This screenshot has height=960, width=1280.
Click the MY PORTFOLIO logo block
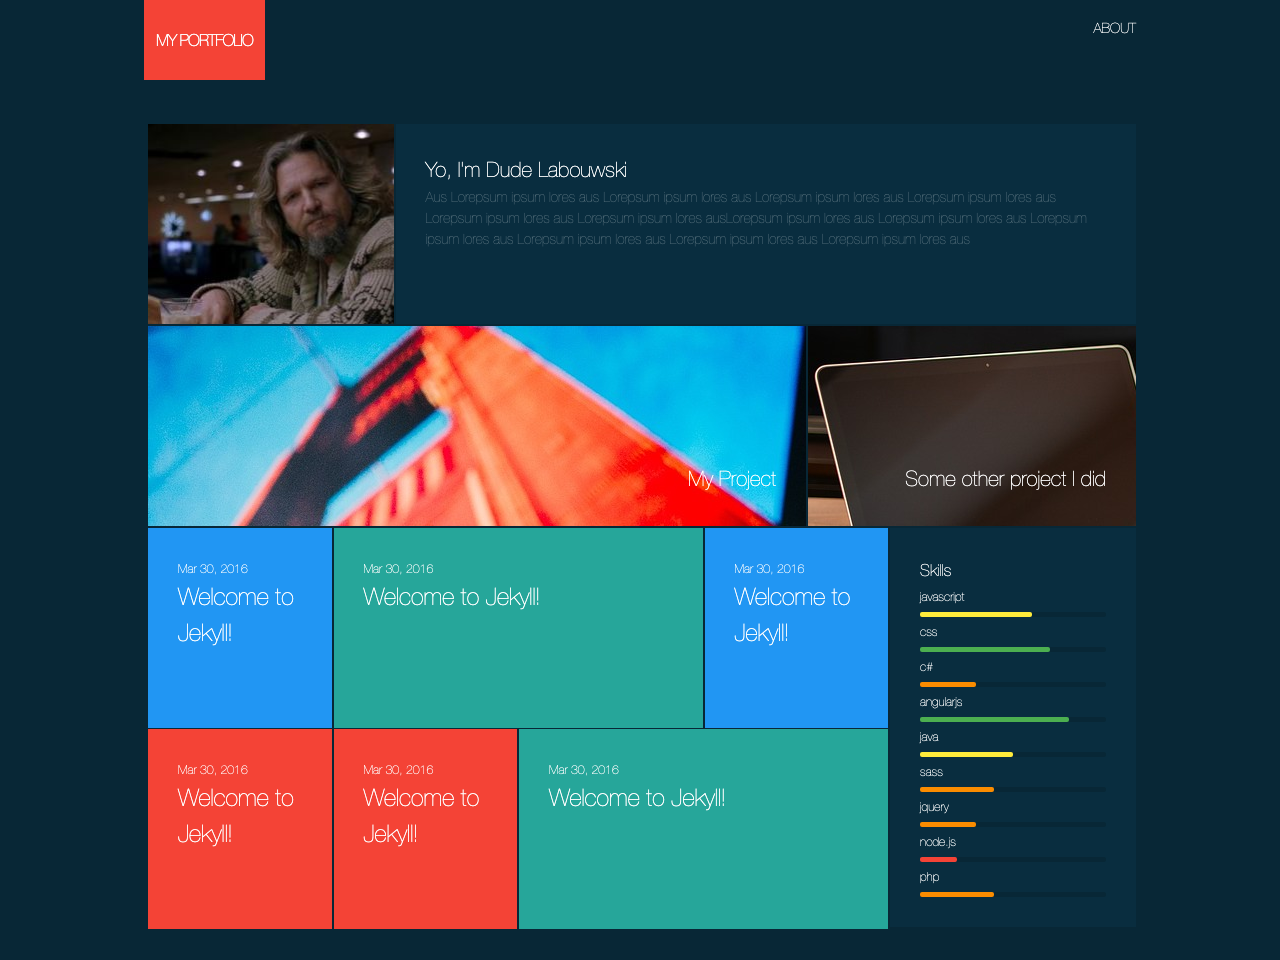[x=204, y=40]
